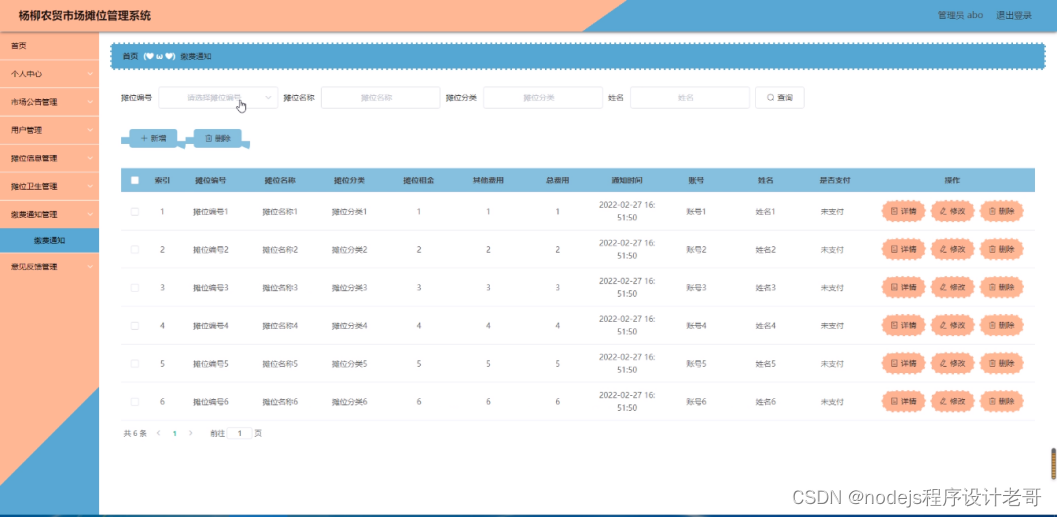Go to previous page arrow in pagination
The width and height of the screenshot is (1057, 517).
tap(158, 433)
